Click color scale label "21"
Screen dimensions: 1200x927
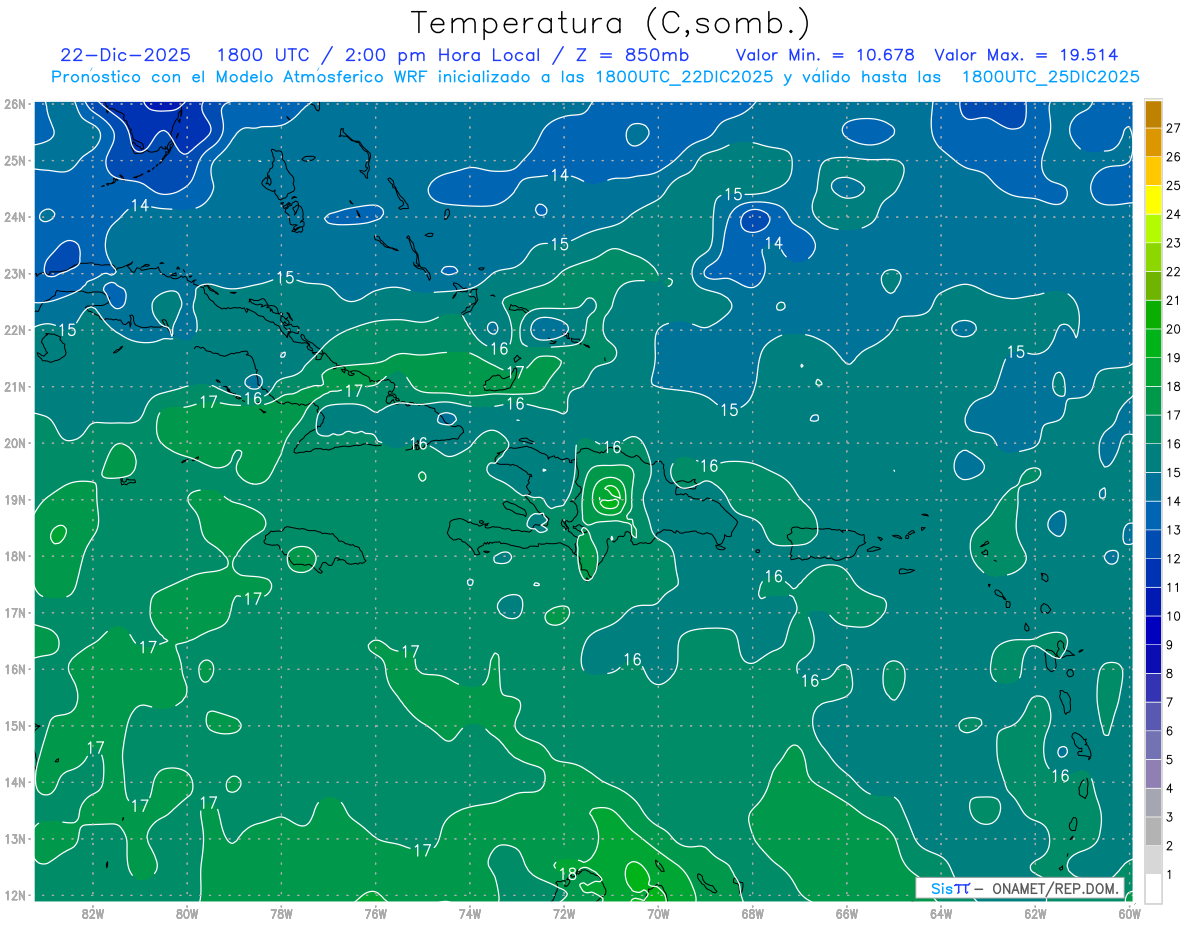click(x=1174, y=300)
